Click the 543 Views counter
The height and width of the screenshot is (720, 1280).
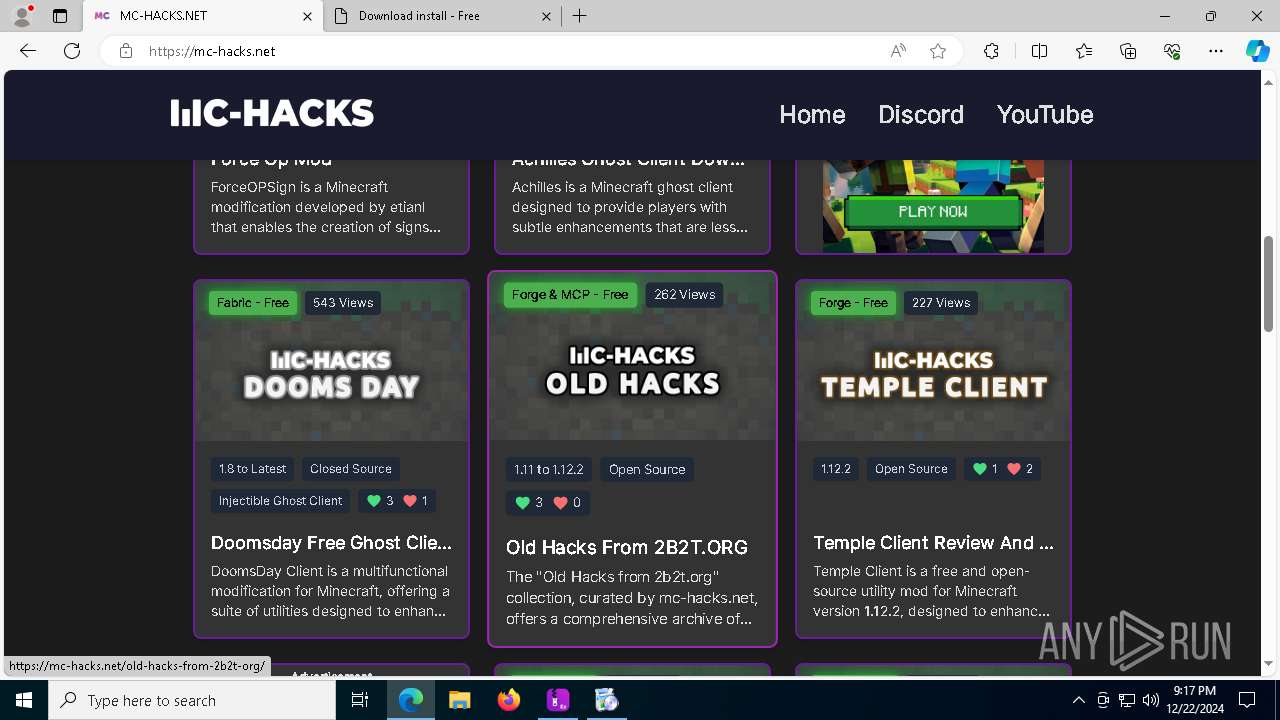(343, 303)
